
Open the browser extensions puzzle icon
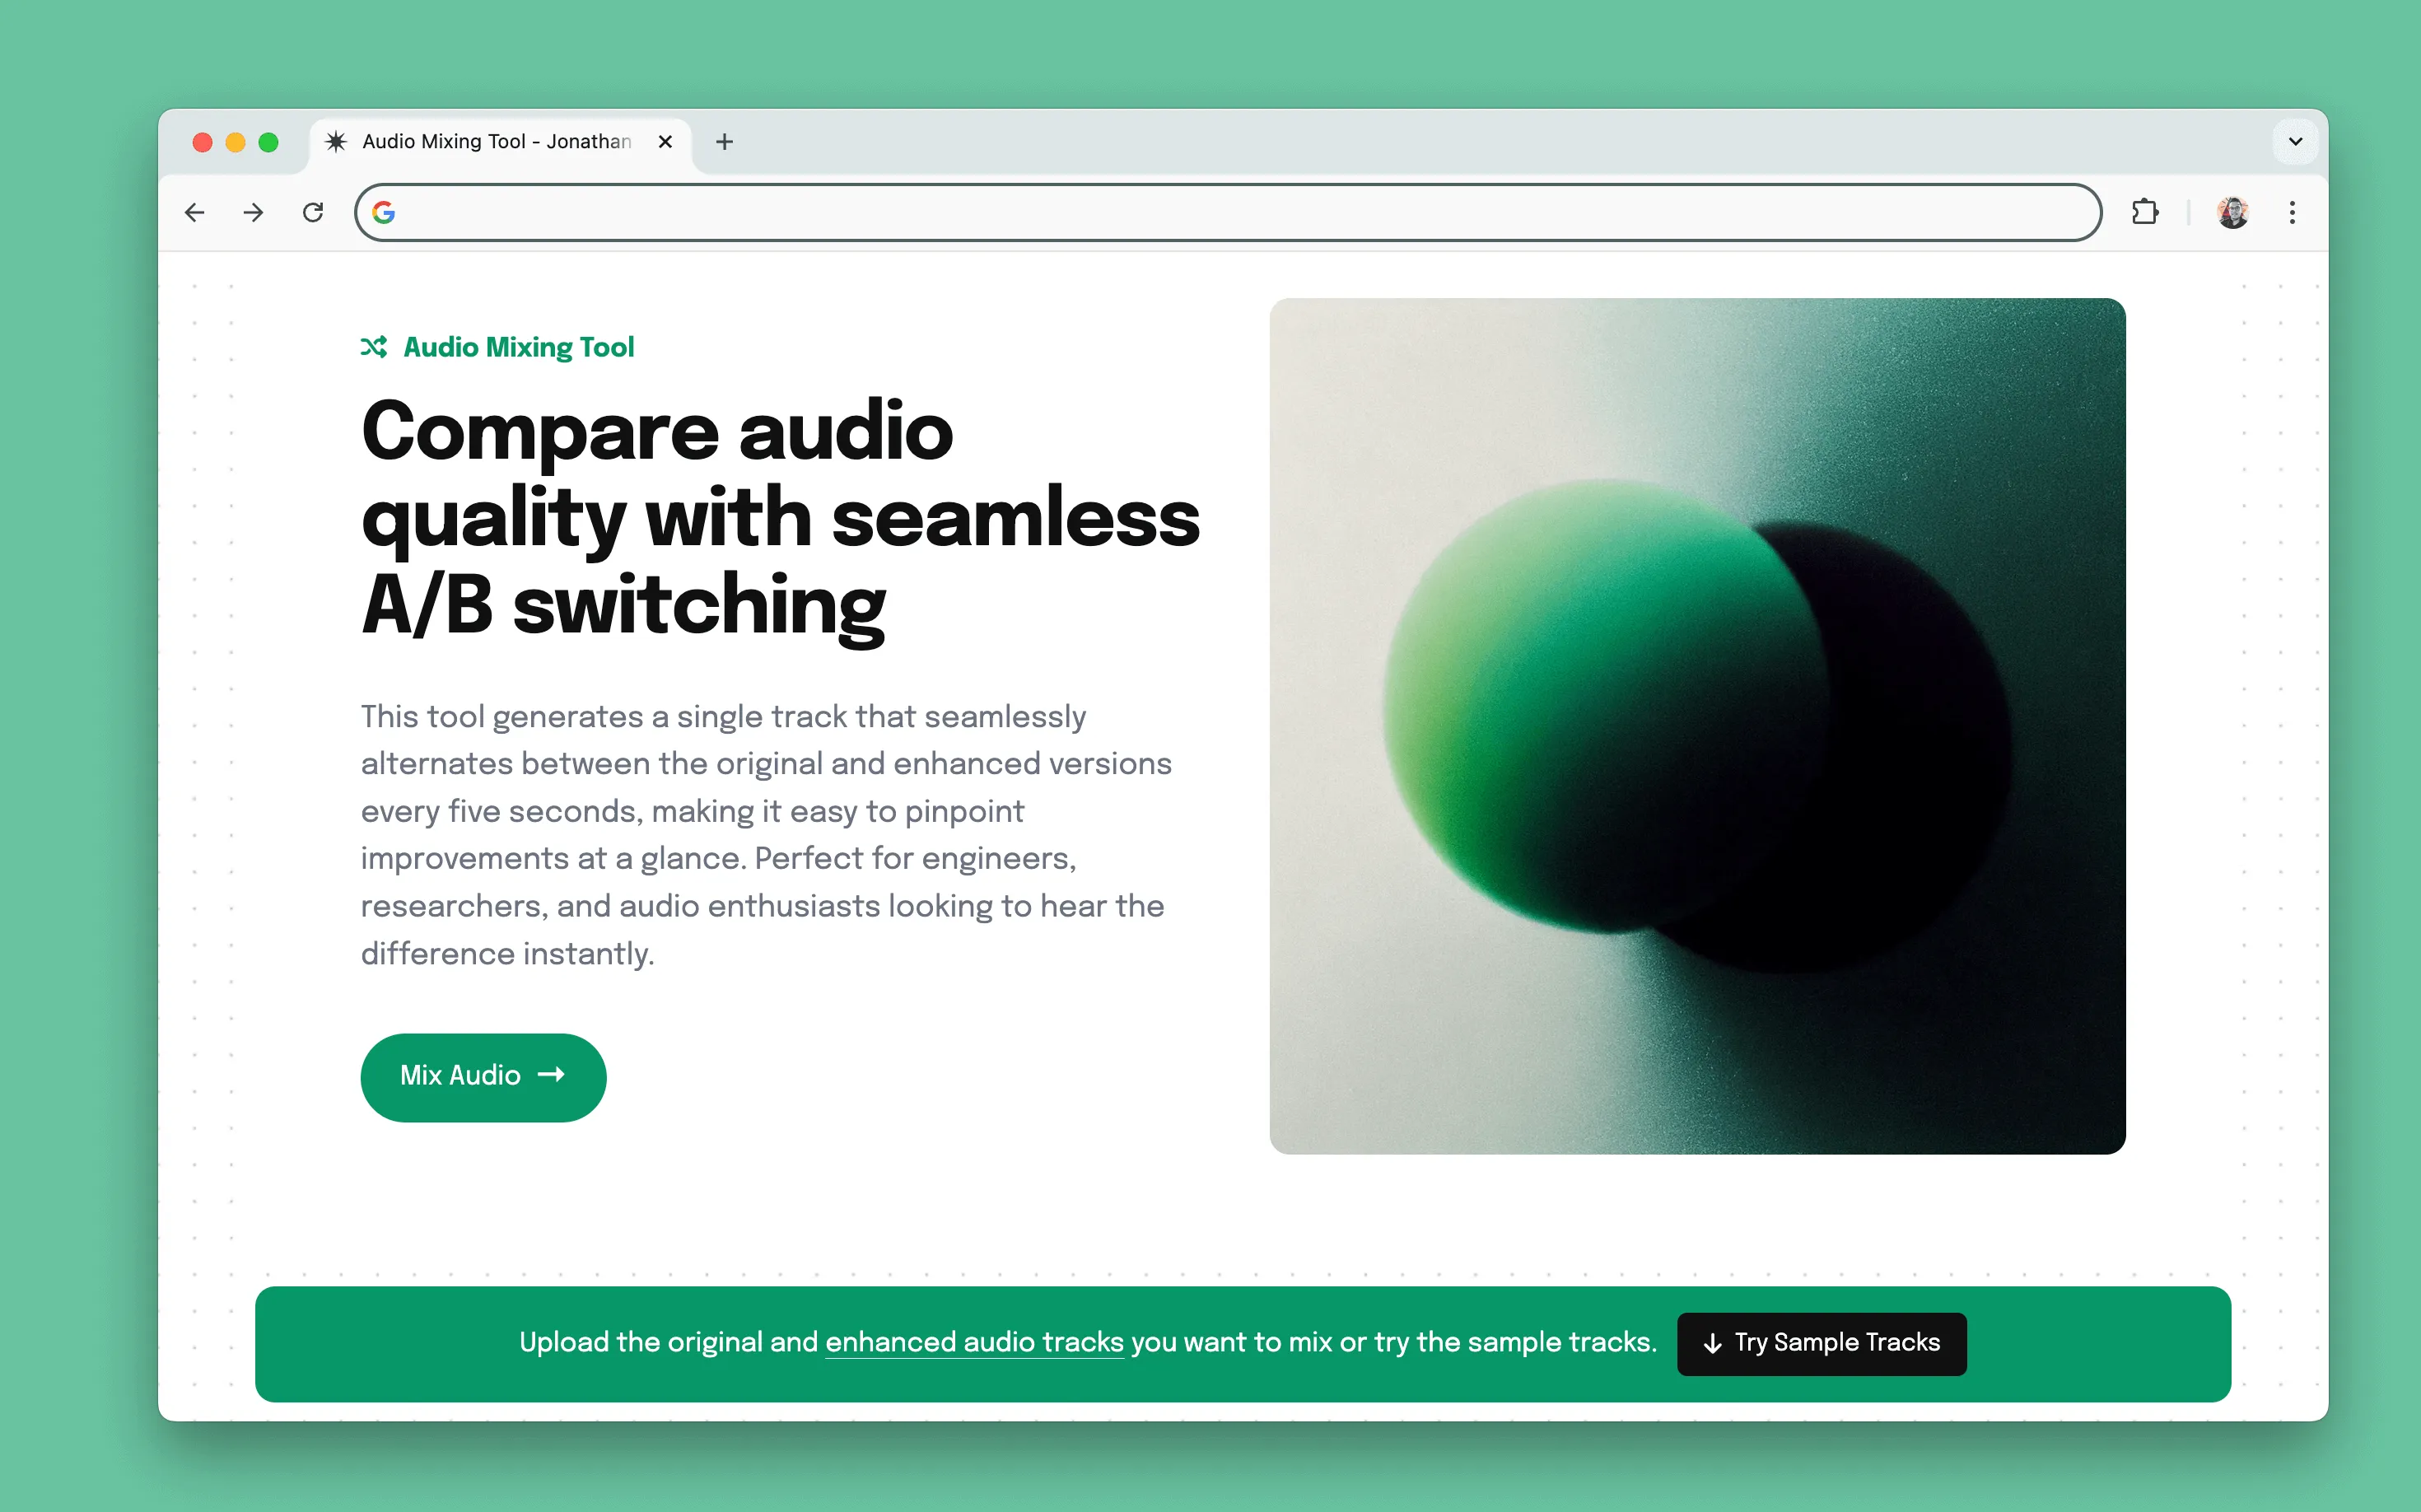pos(2145,212)
